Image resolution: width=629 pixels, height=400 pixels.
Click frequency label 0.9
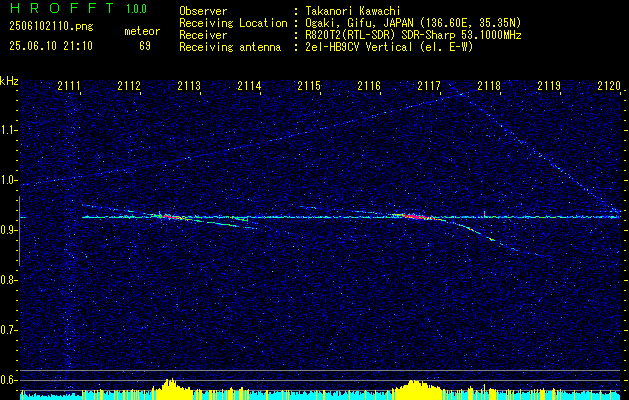pos(8,230)
